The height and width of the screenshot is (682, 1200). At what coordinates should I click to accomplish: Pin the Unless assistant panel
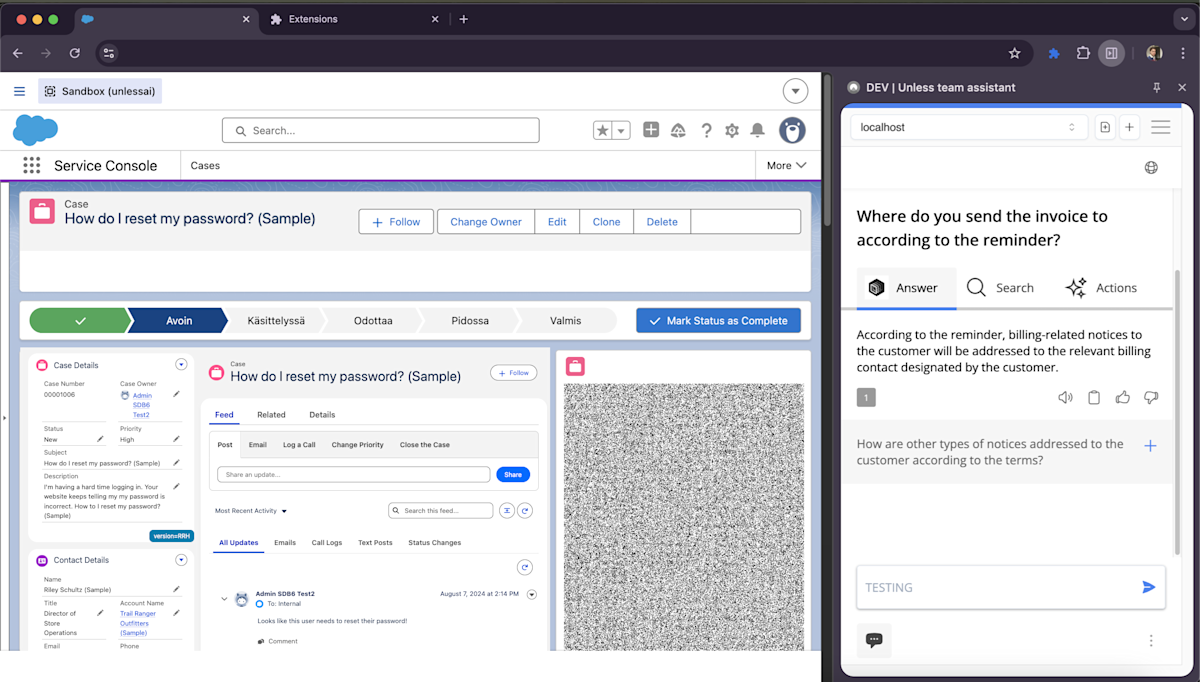(x=1156, y=87)
